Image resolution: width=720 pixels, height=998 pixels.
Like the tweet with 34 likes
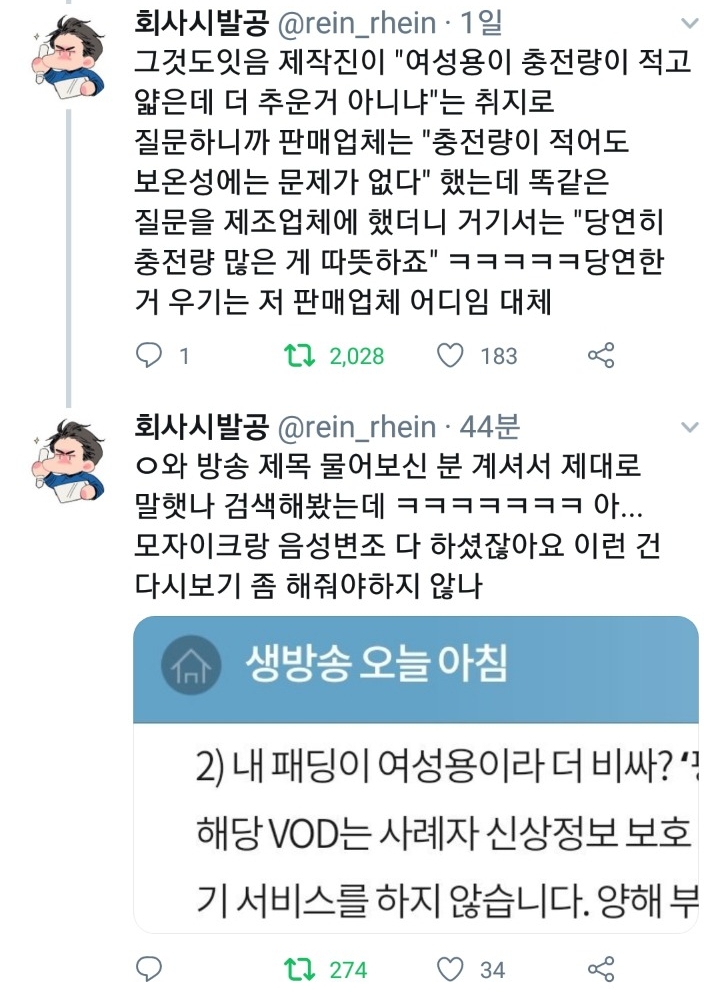(450, 969)
